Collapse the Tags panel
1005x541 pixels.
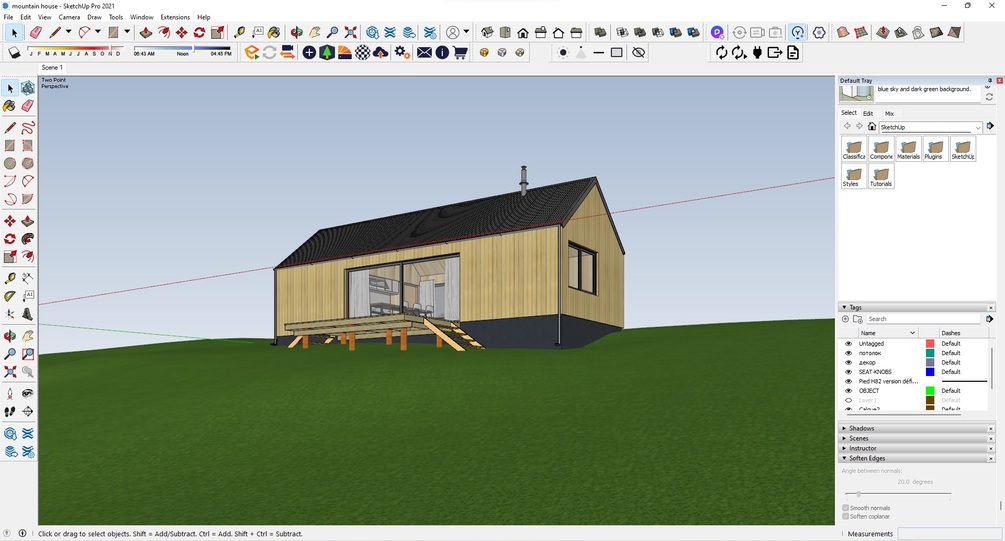tap(844, 307)
